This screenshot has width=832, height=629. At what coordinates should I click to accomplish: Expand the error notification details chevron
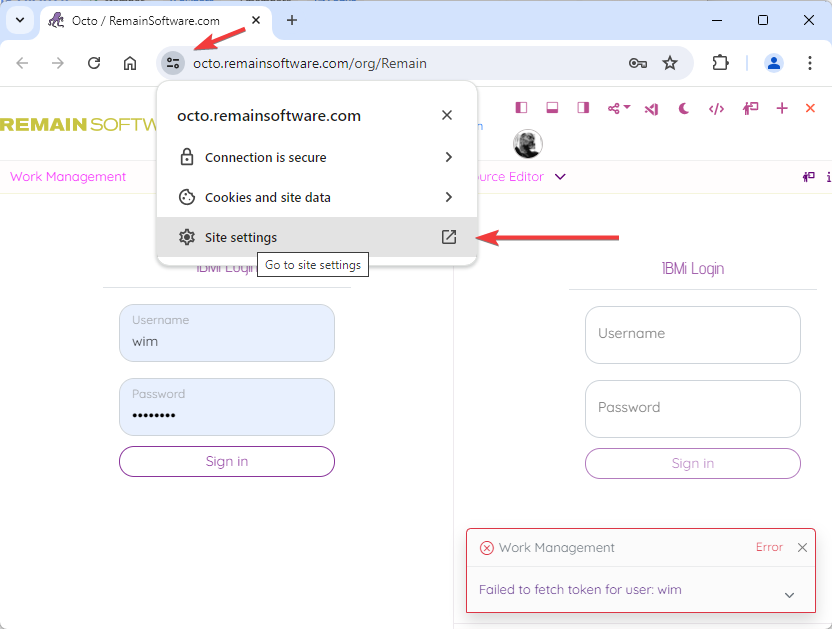pos(789,595)
